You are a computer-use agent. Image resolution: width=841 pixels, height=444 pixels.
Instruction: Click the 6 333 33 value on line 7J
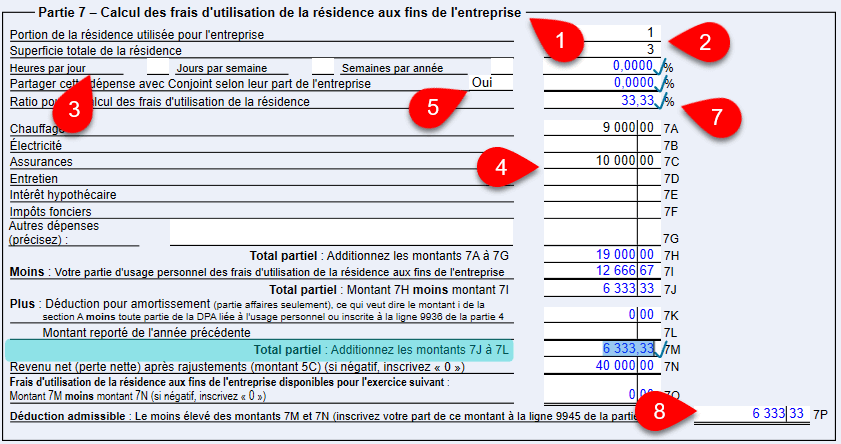(x=602, y=288)
